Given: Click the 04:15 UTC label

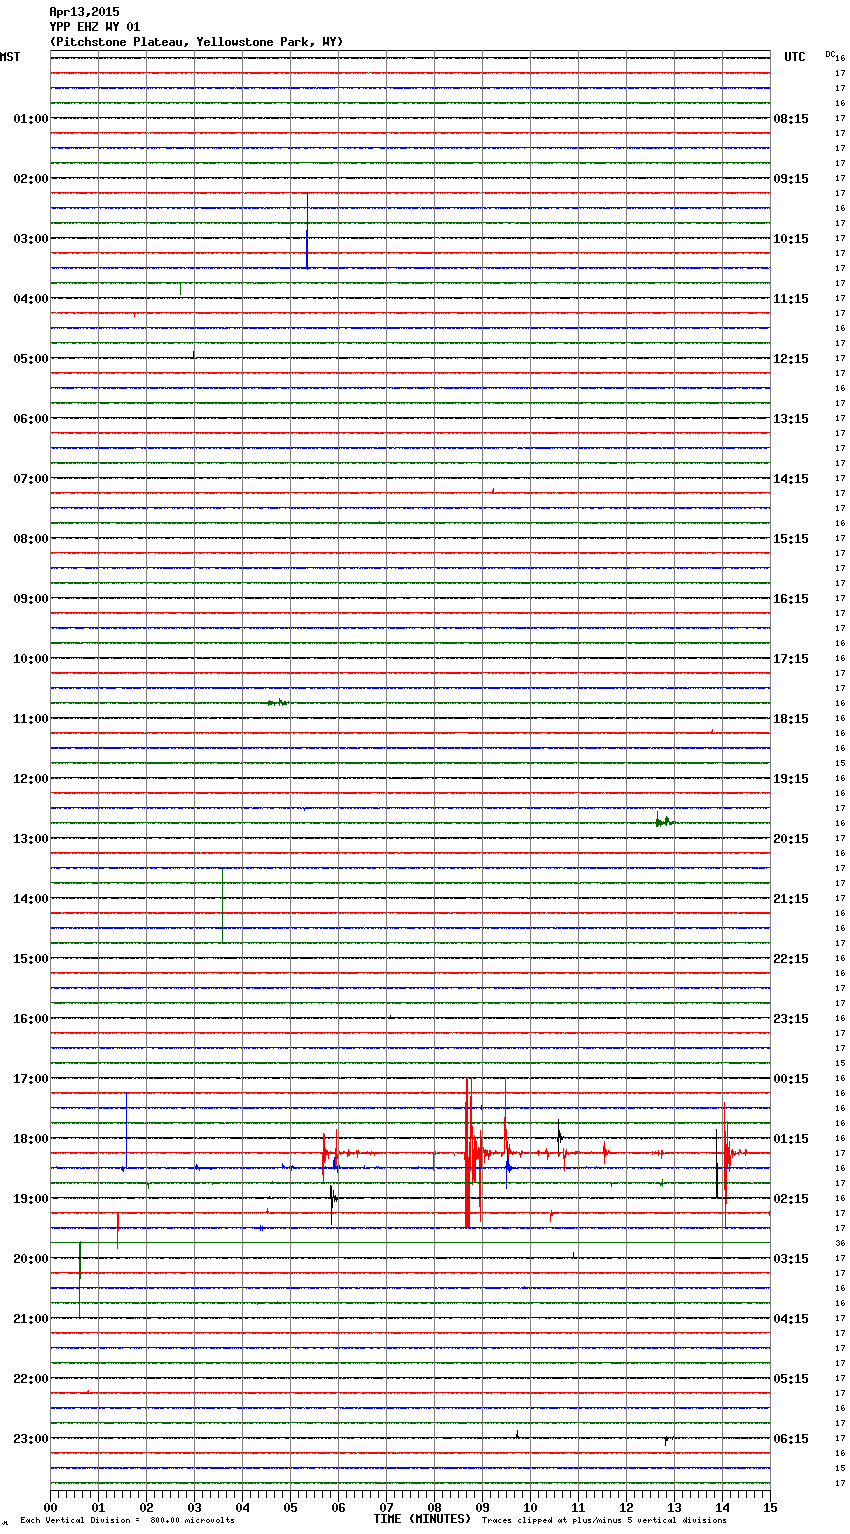Looking at the screenshot, I should point(791,1319).
